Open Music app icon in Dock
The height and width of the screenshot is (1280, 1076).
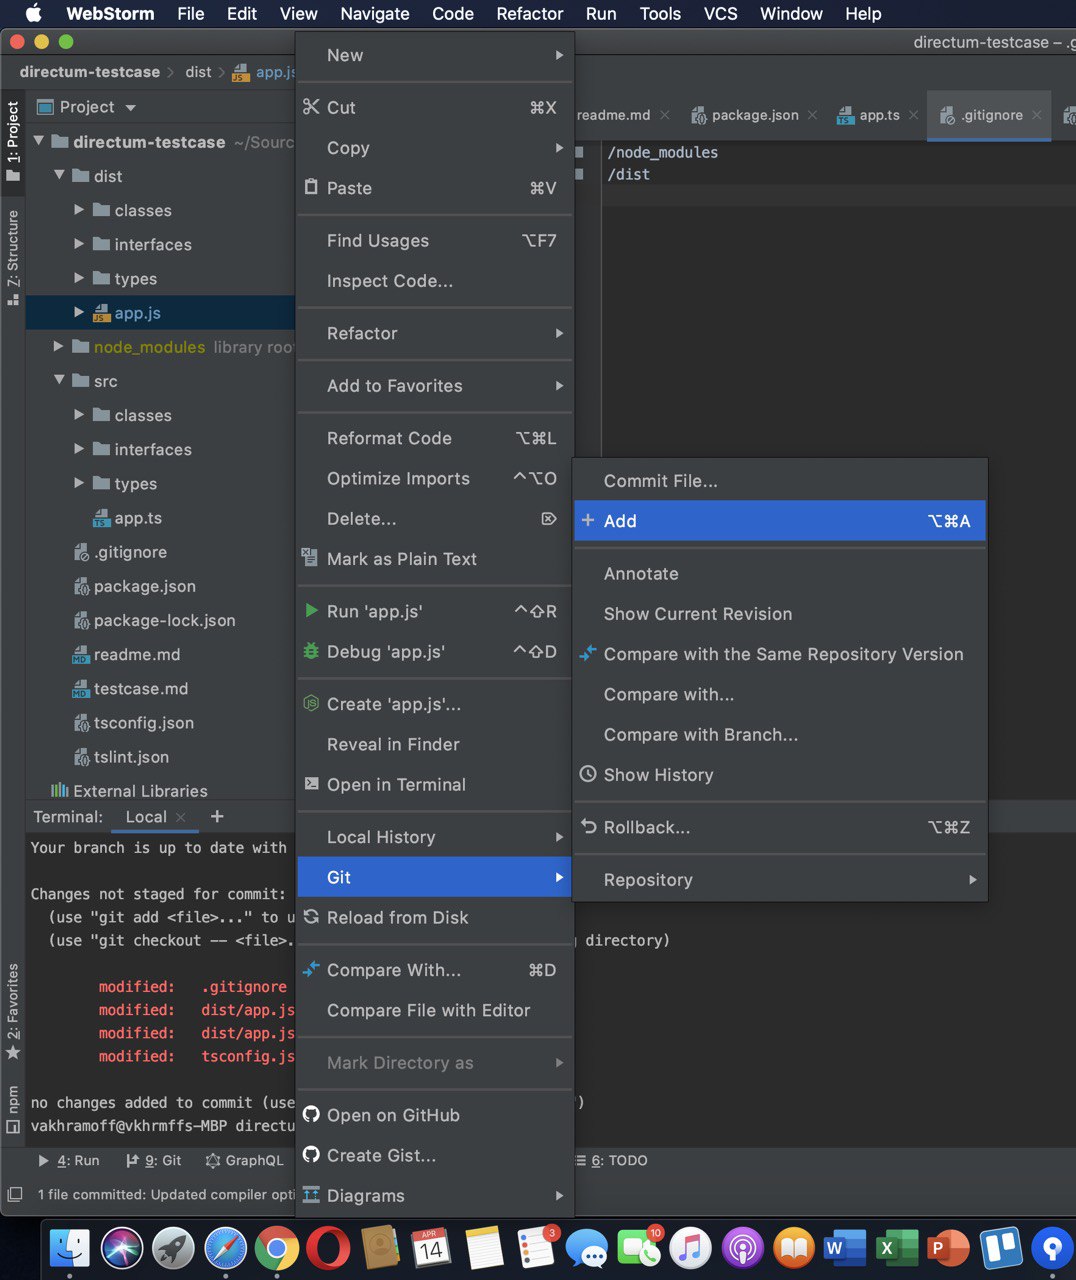pyautogui.click(x=689, y=1248)
